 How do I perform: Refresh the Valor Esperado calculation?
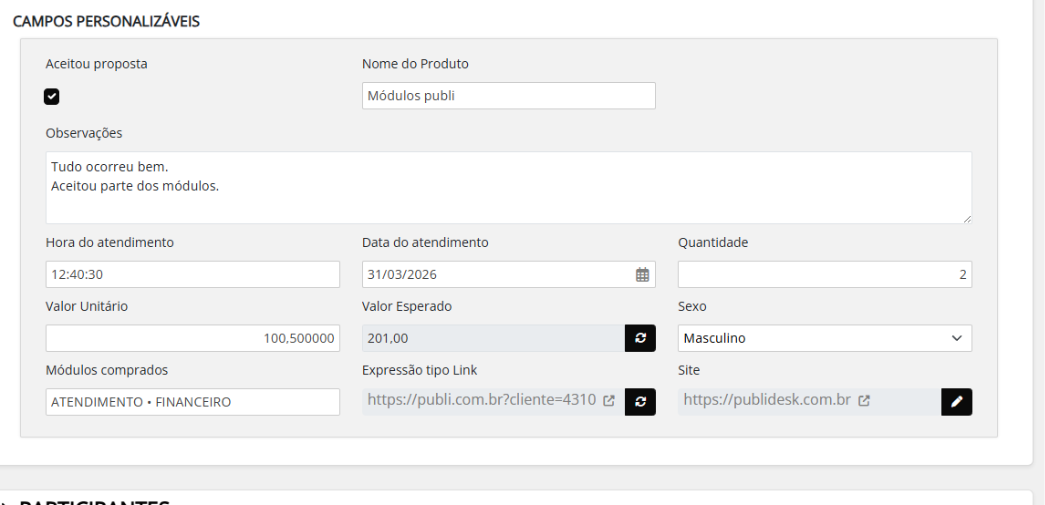tap(640, 338)
